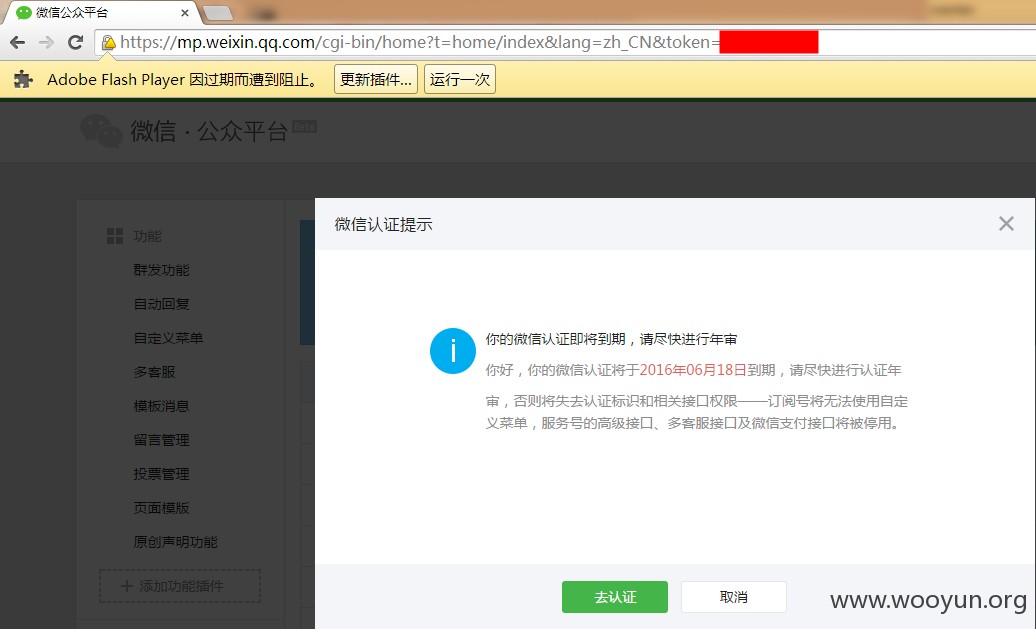Viewport: 1036px width, 629px height.
Task: Open 投票管理 in sidebar
Action: 161,474
